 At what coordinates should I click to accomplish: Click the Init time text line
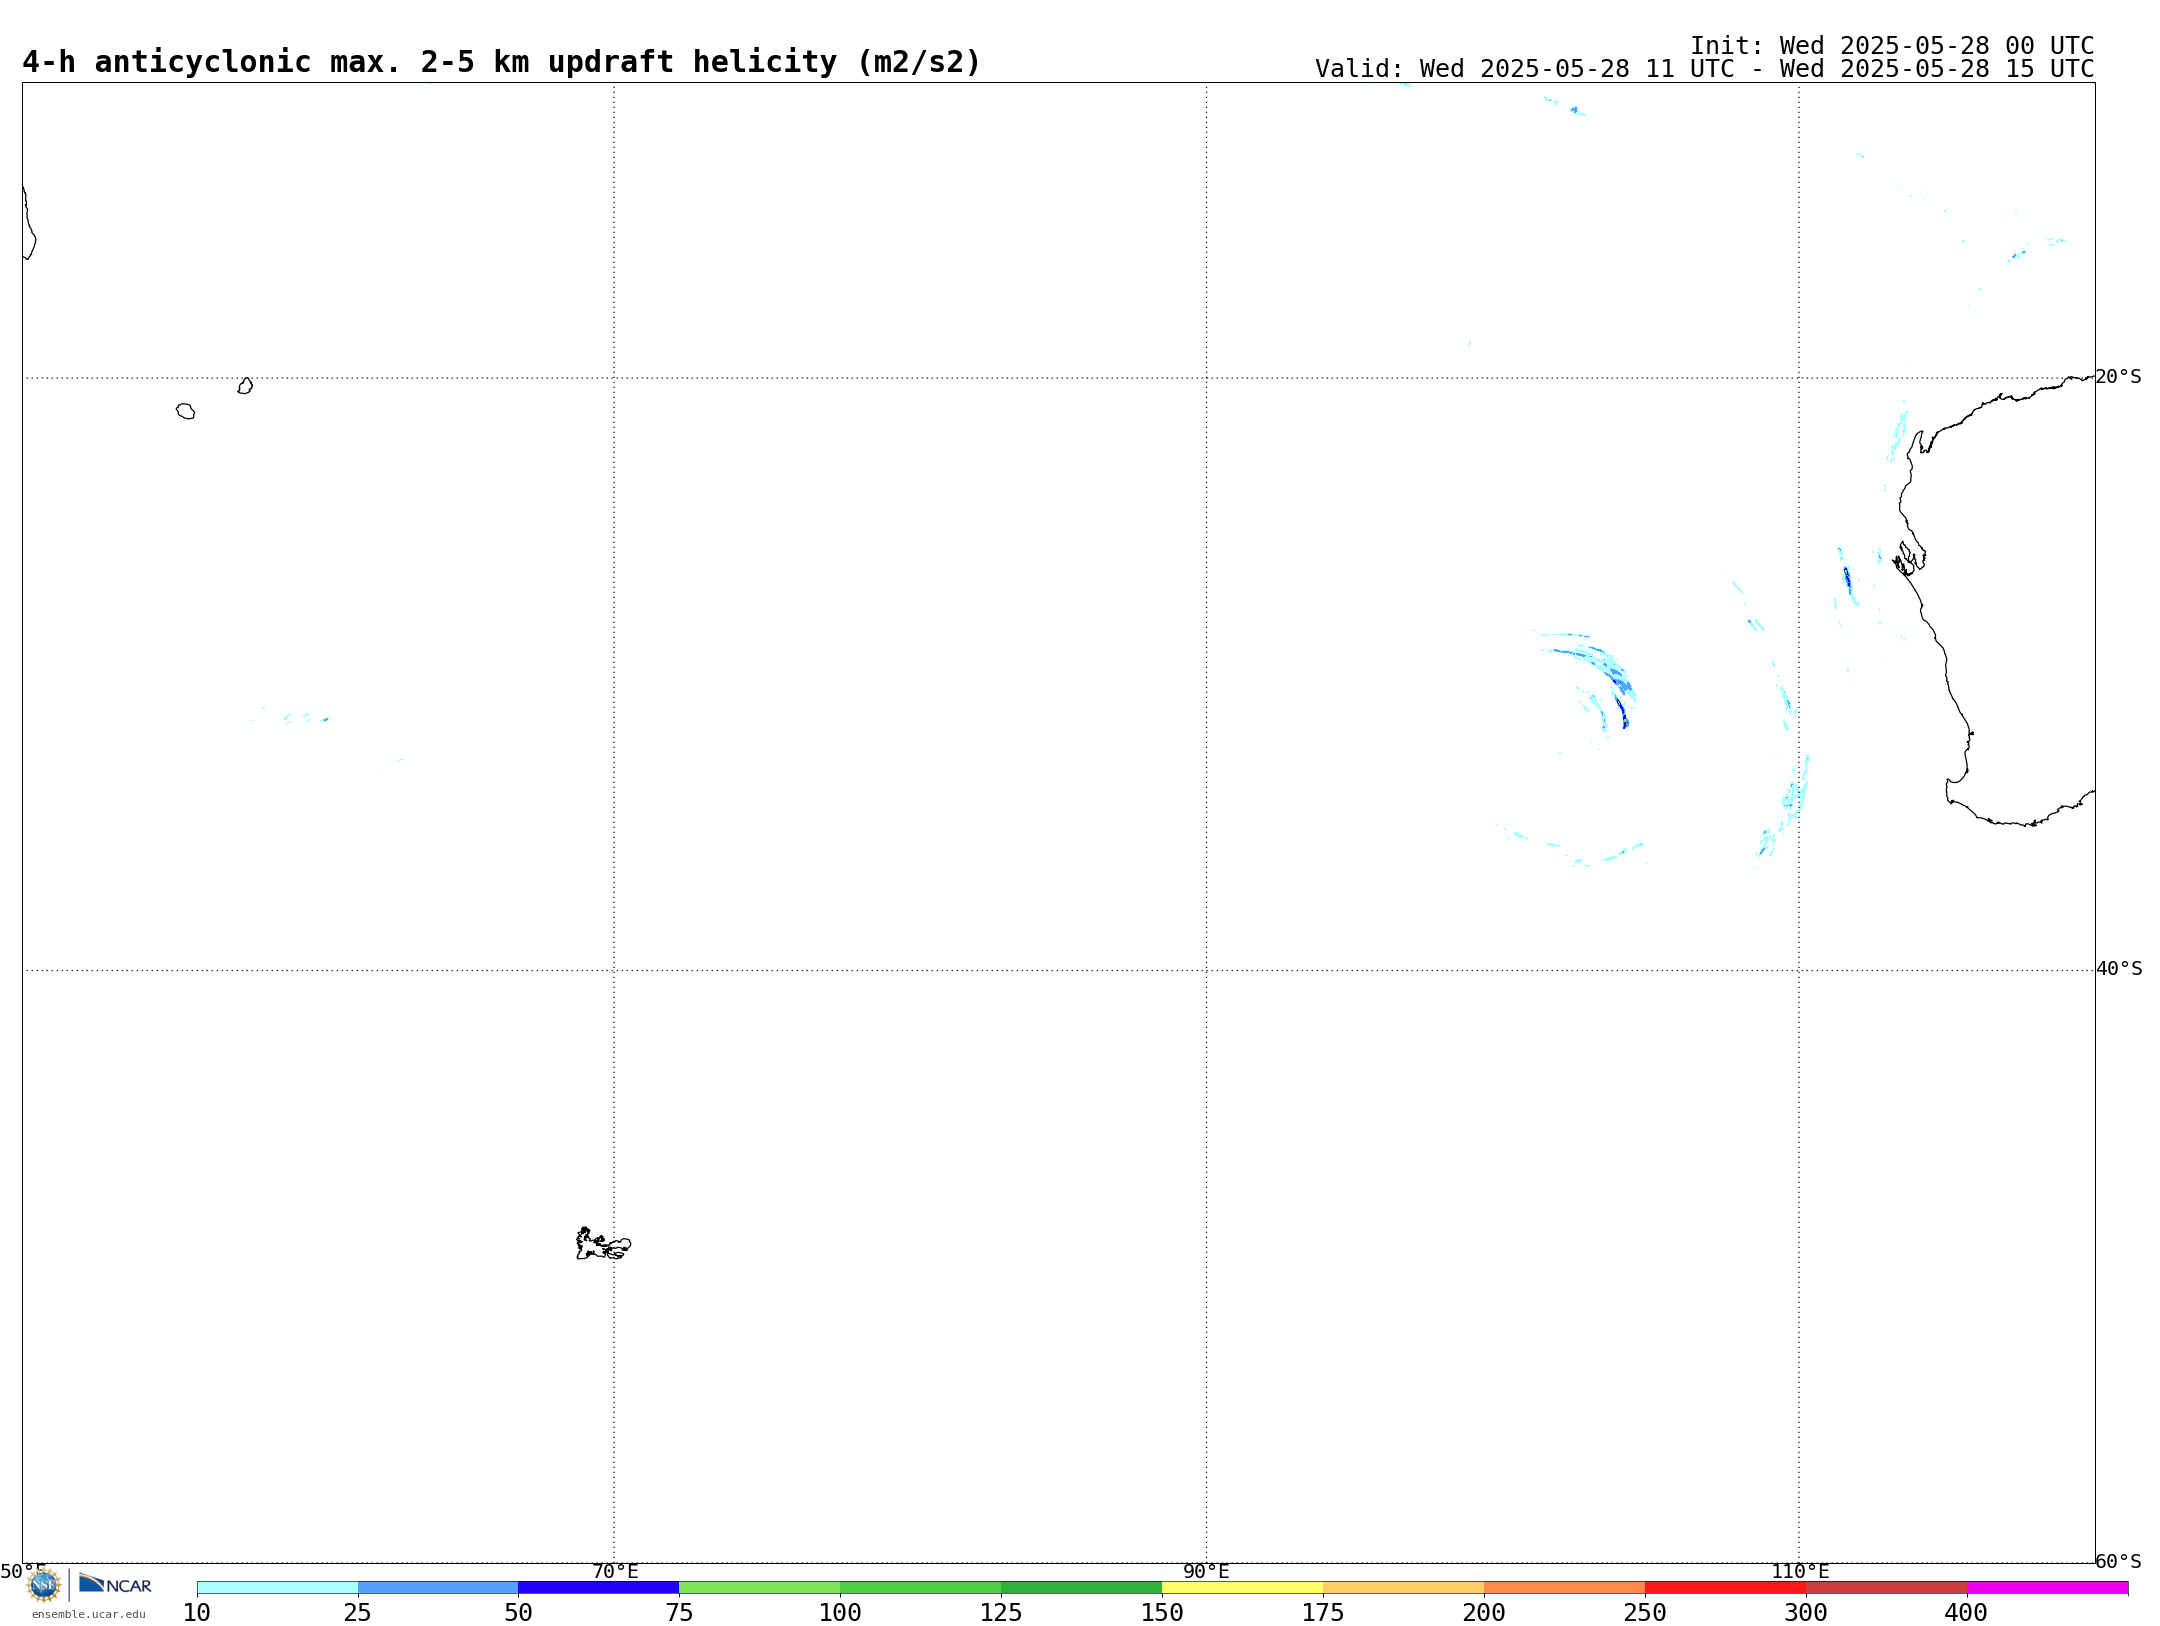click(1892, 46)
